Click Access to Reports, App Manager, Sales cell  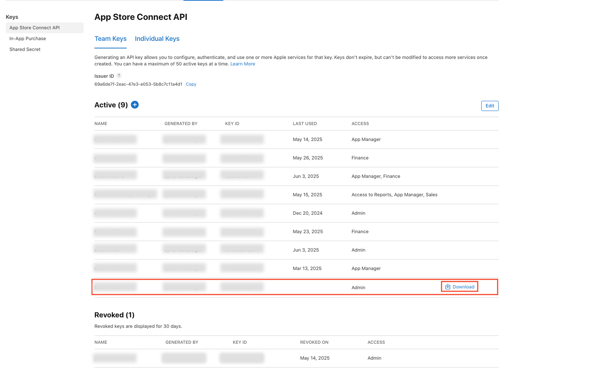click(394, 194)
